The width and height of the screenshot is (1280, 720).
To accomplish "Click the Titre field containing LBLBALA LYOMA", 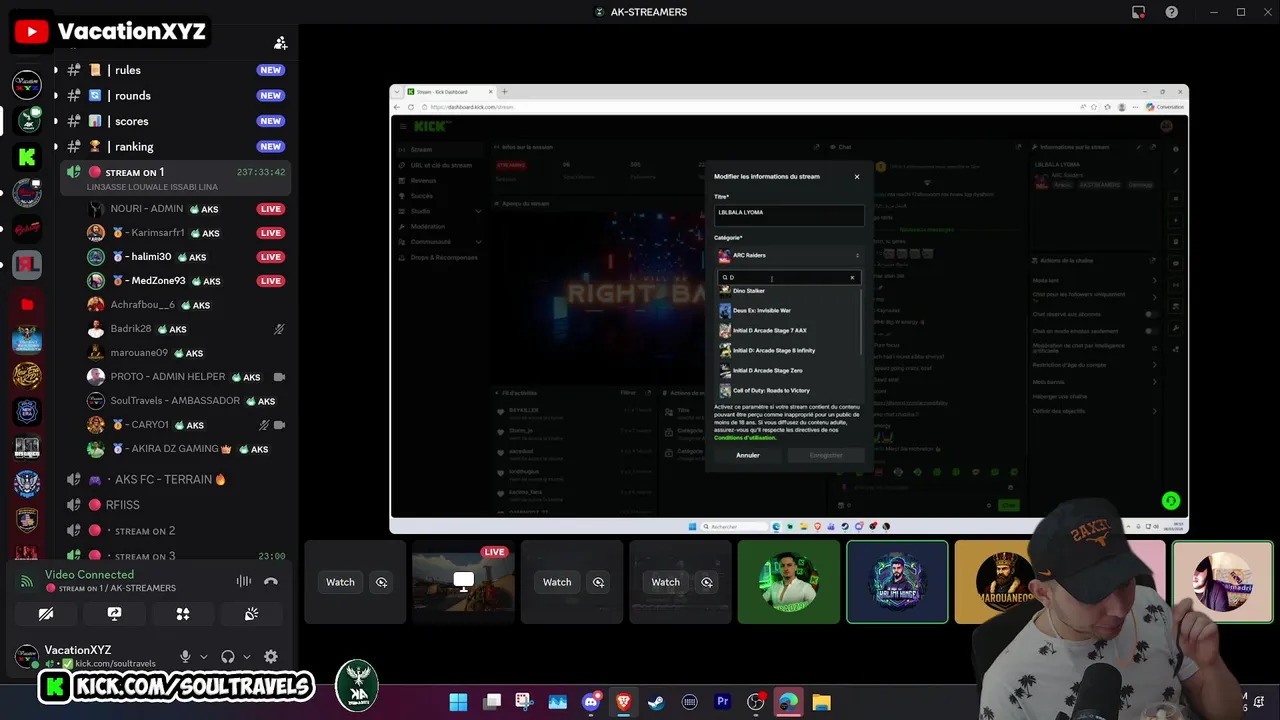I will click(x=789, y=215).
